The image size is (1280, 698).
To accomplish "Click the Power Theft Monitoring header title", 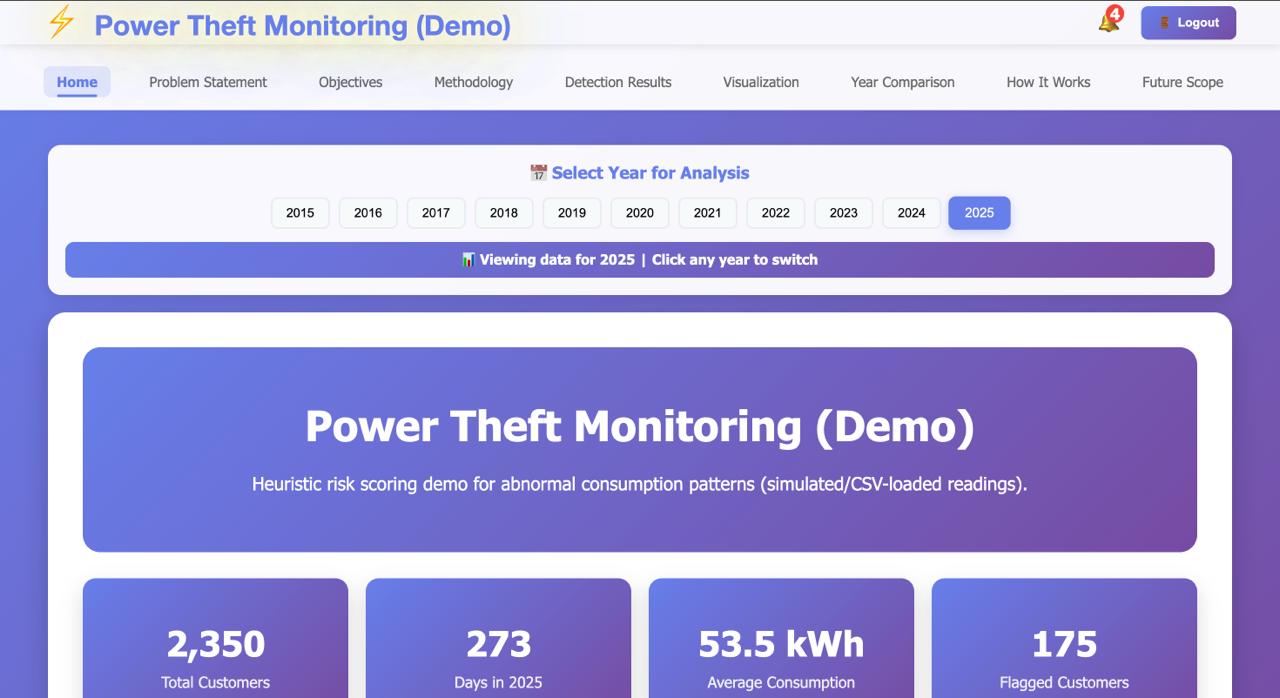I will (302, 25).
